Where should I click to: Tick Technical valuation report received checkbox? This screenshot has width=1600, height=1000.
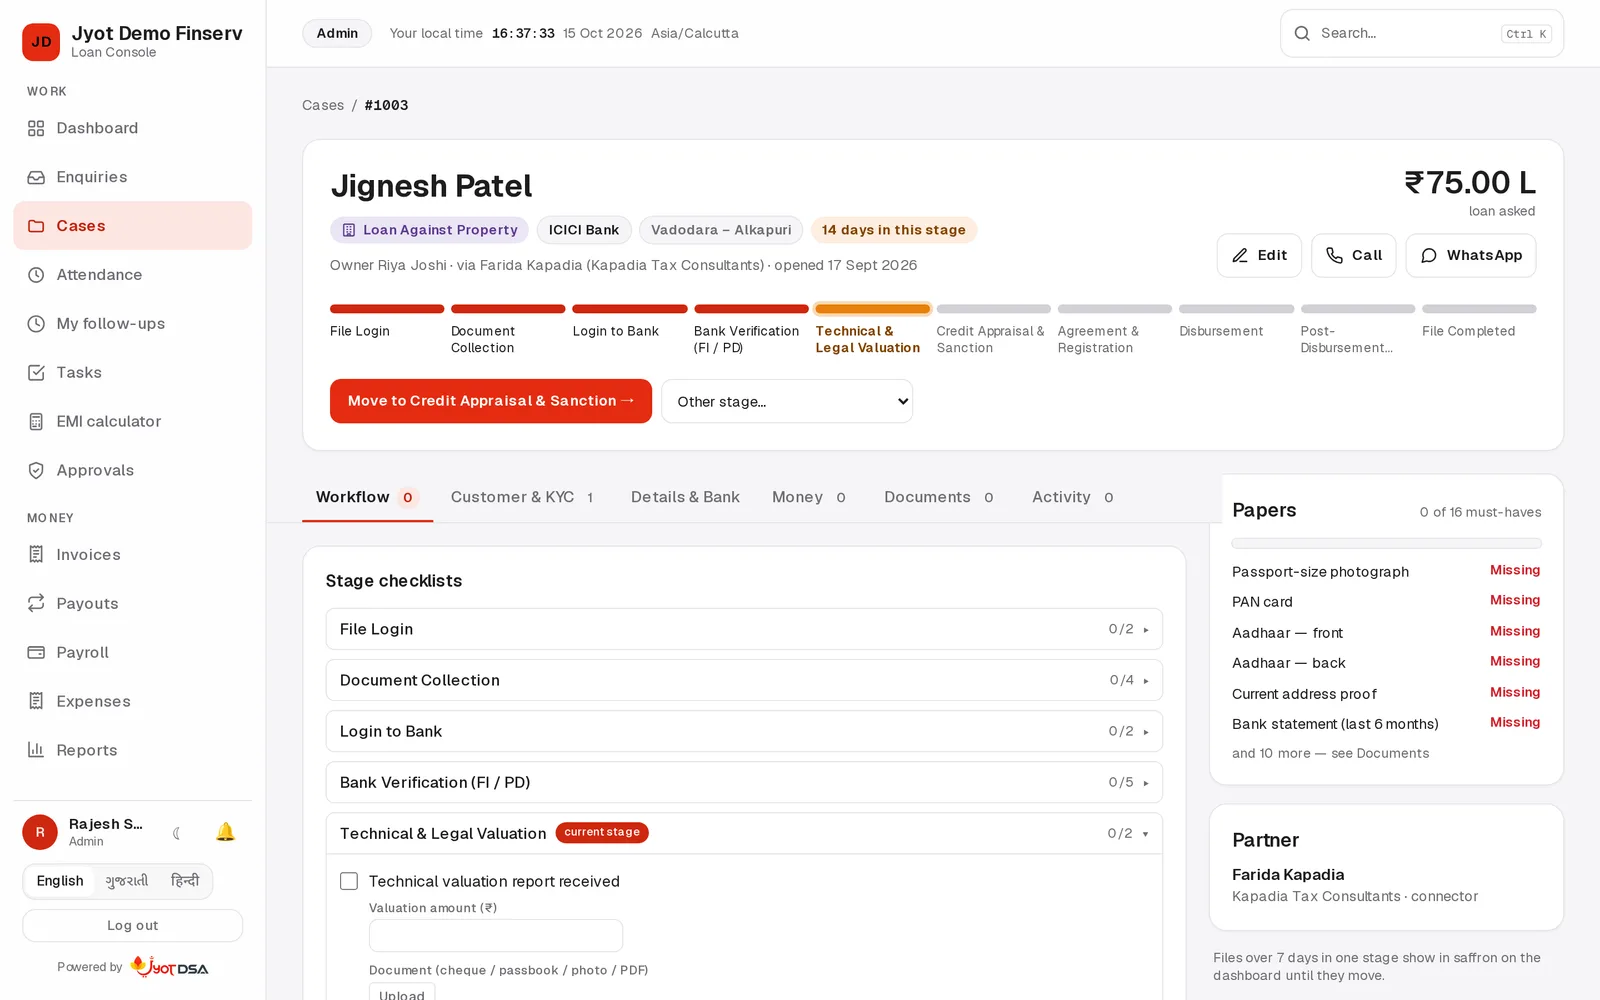point(349,881)
